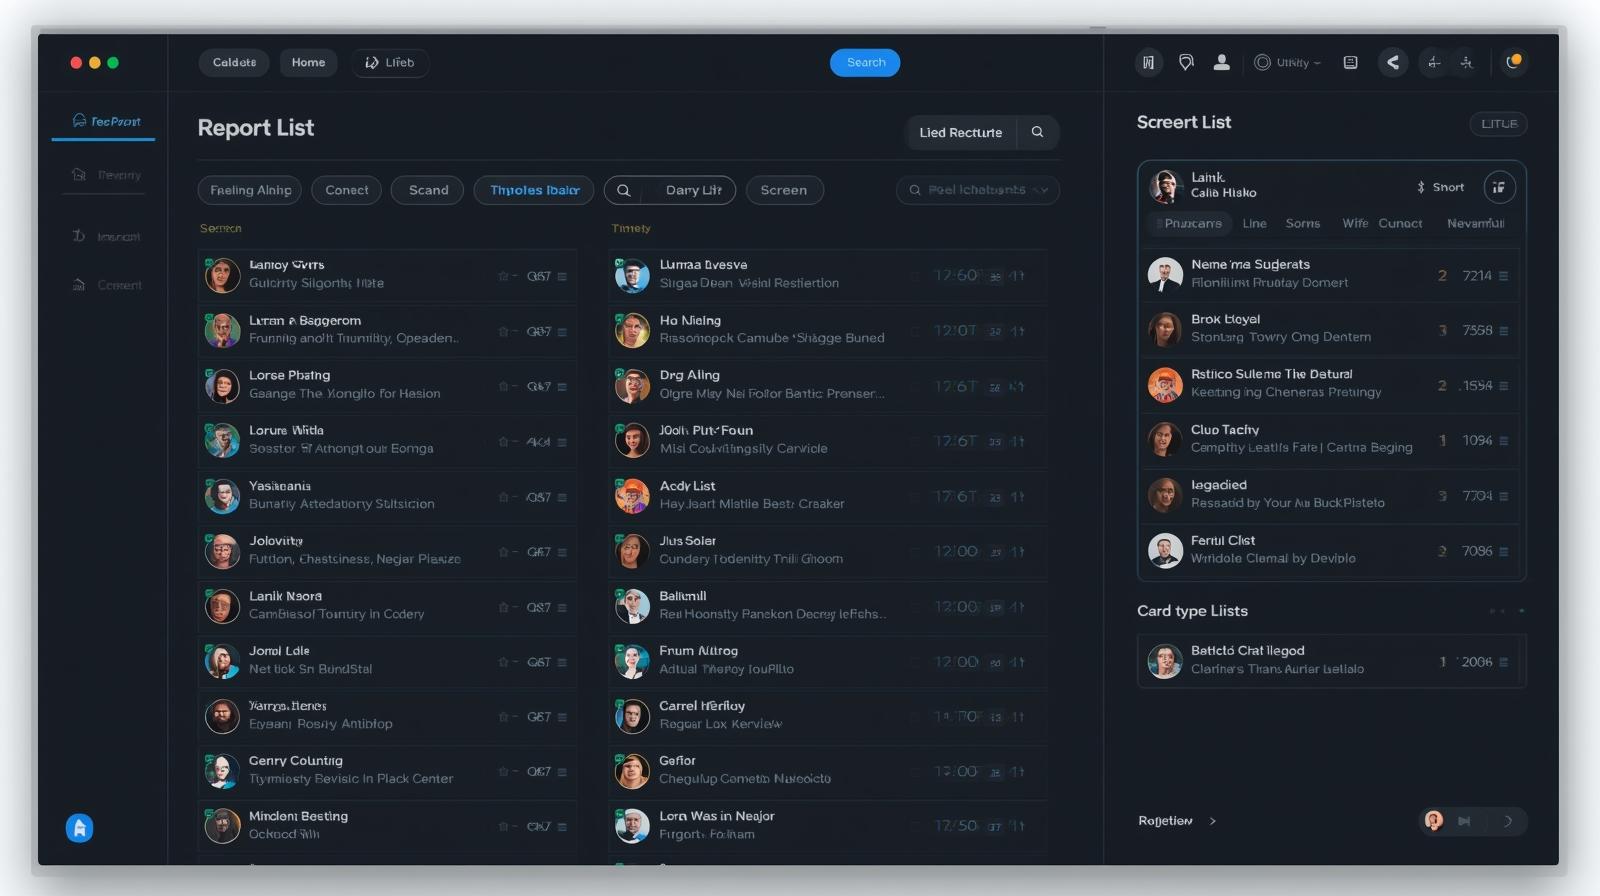
Task: Open the orange notification avatar icon
Action: coord(1514,62)
